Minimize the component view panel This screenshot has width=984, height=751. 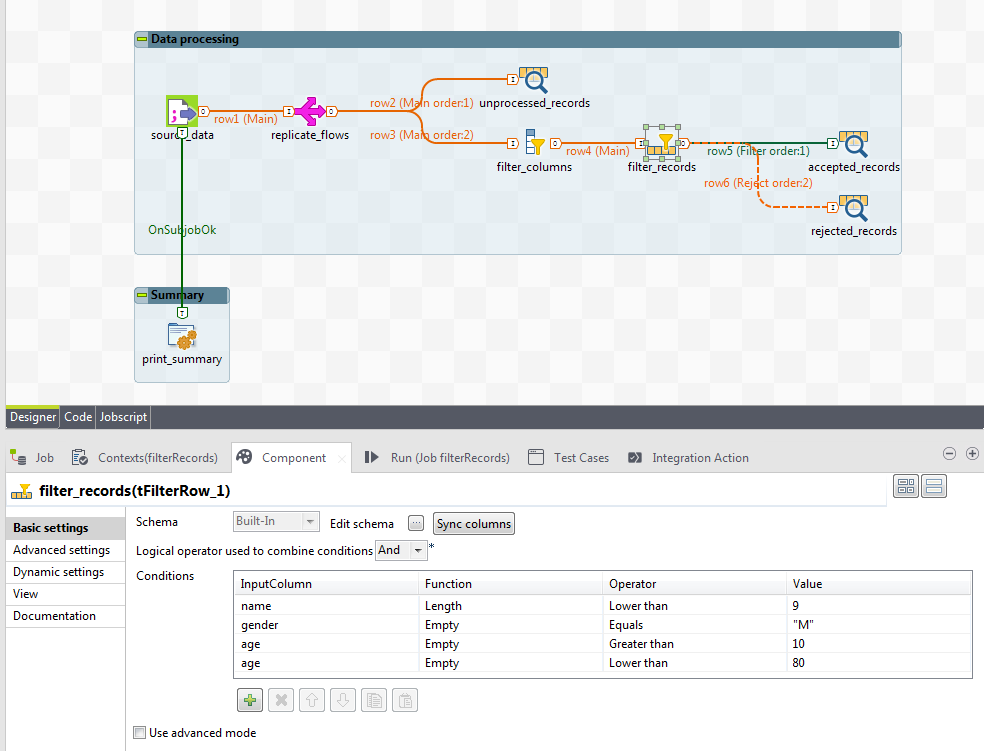click(949, 453)
